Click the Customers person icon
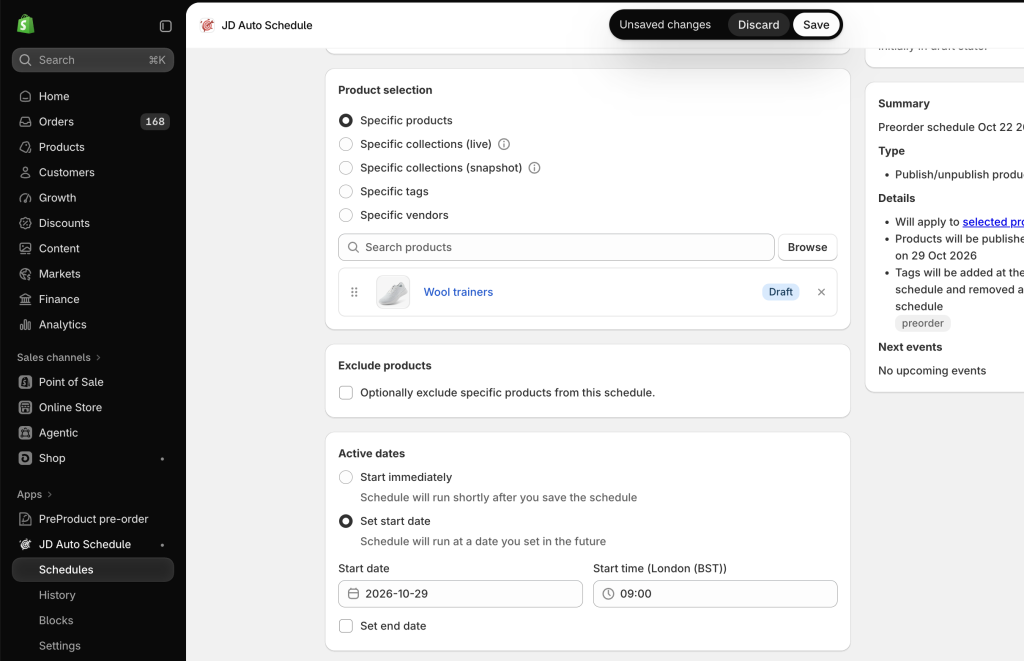1024x661 pixels. [25, 172]
